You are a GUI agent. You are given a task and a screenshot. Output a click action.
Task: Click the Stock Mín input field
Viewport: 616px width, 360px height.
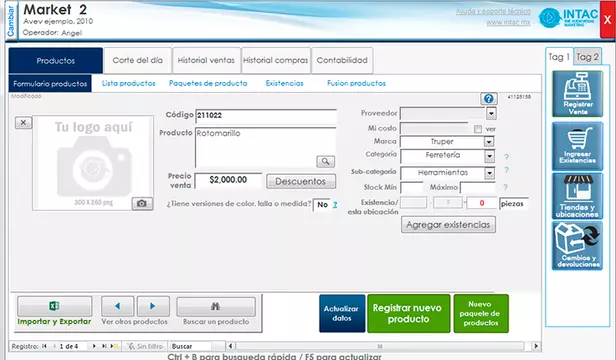point(411,187)
